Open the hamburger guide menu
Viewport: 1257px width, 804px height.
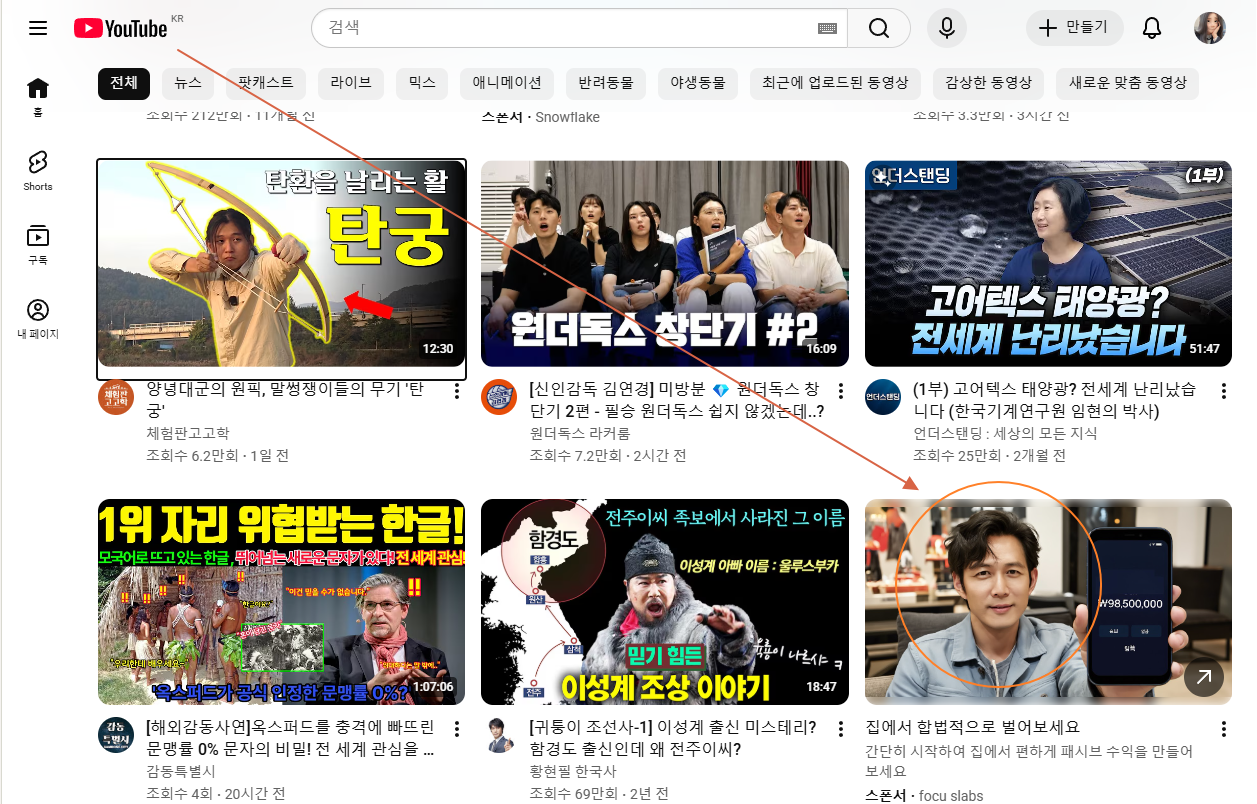click(38, 28)
